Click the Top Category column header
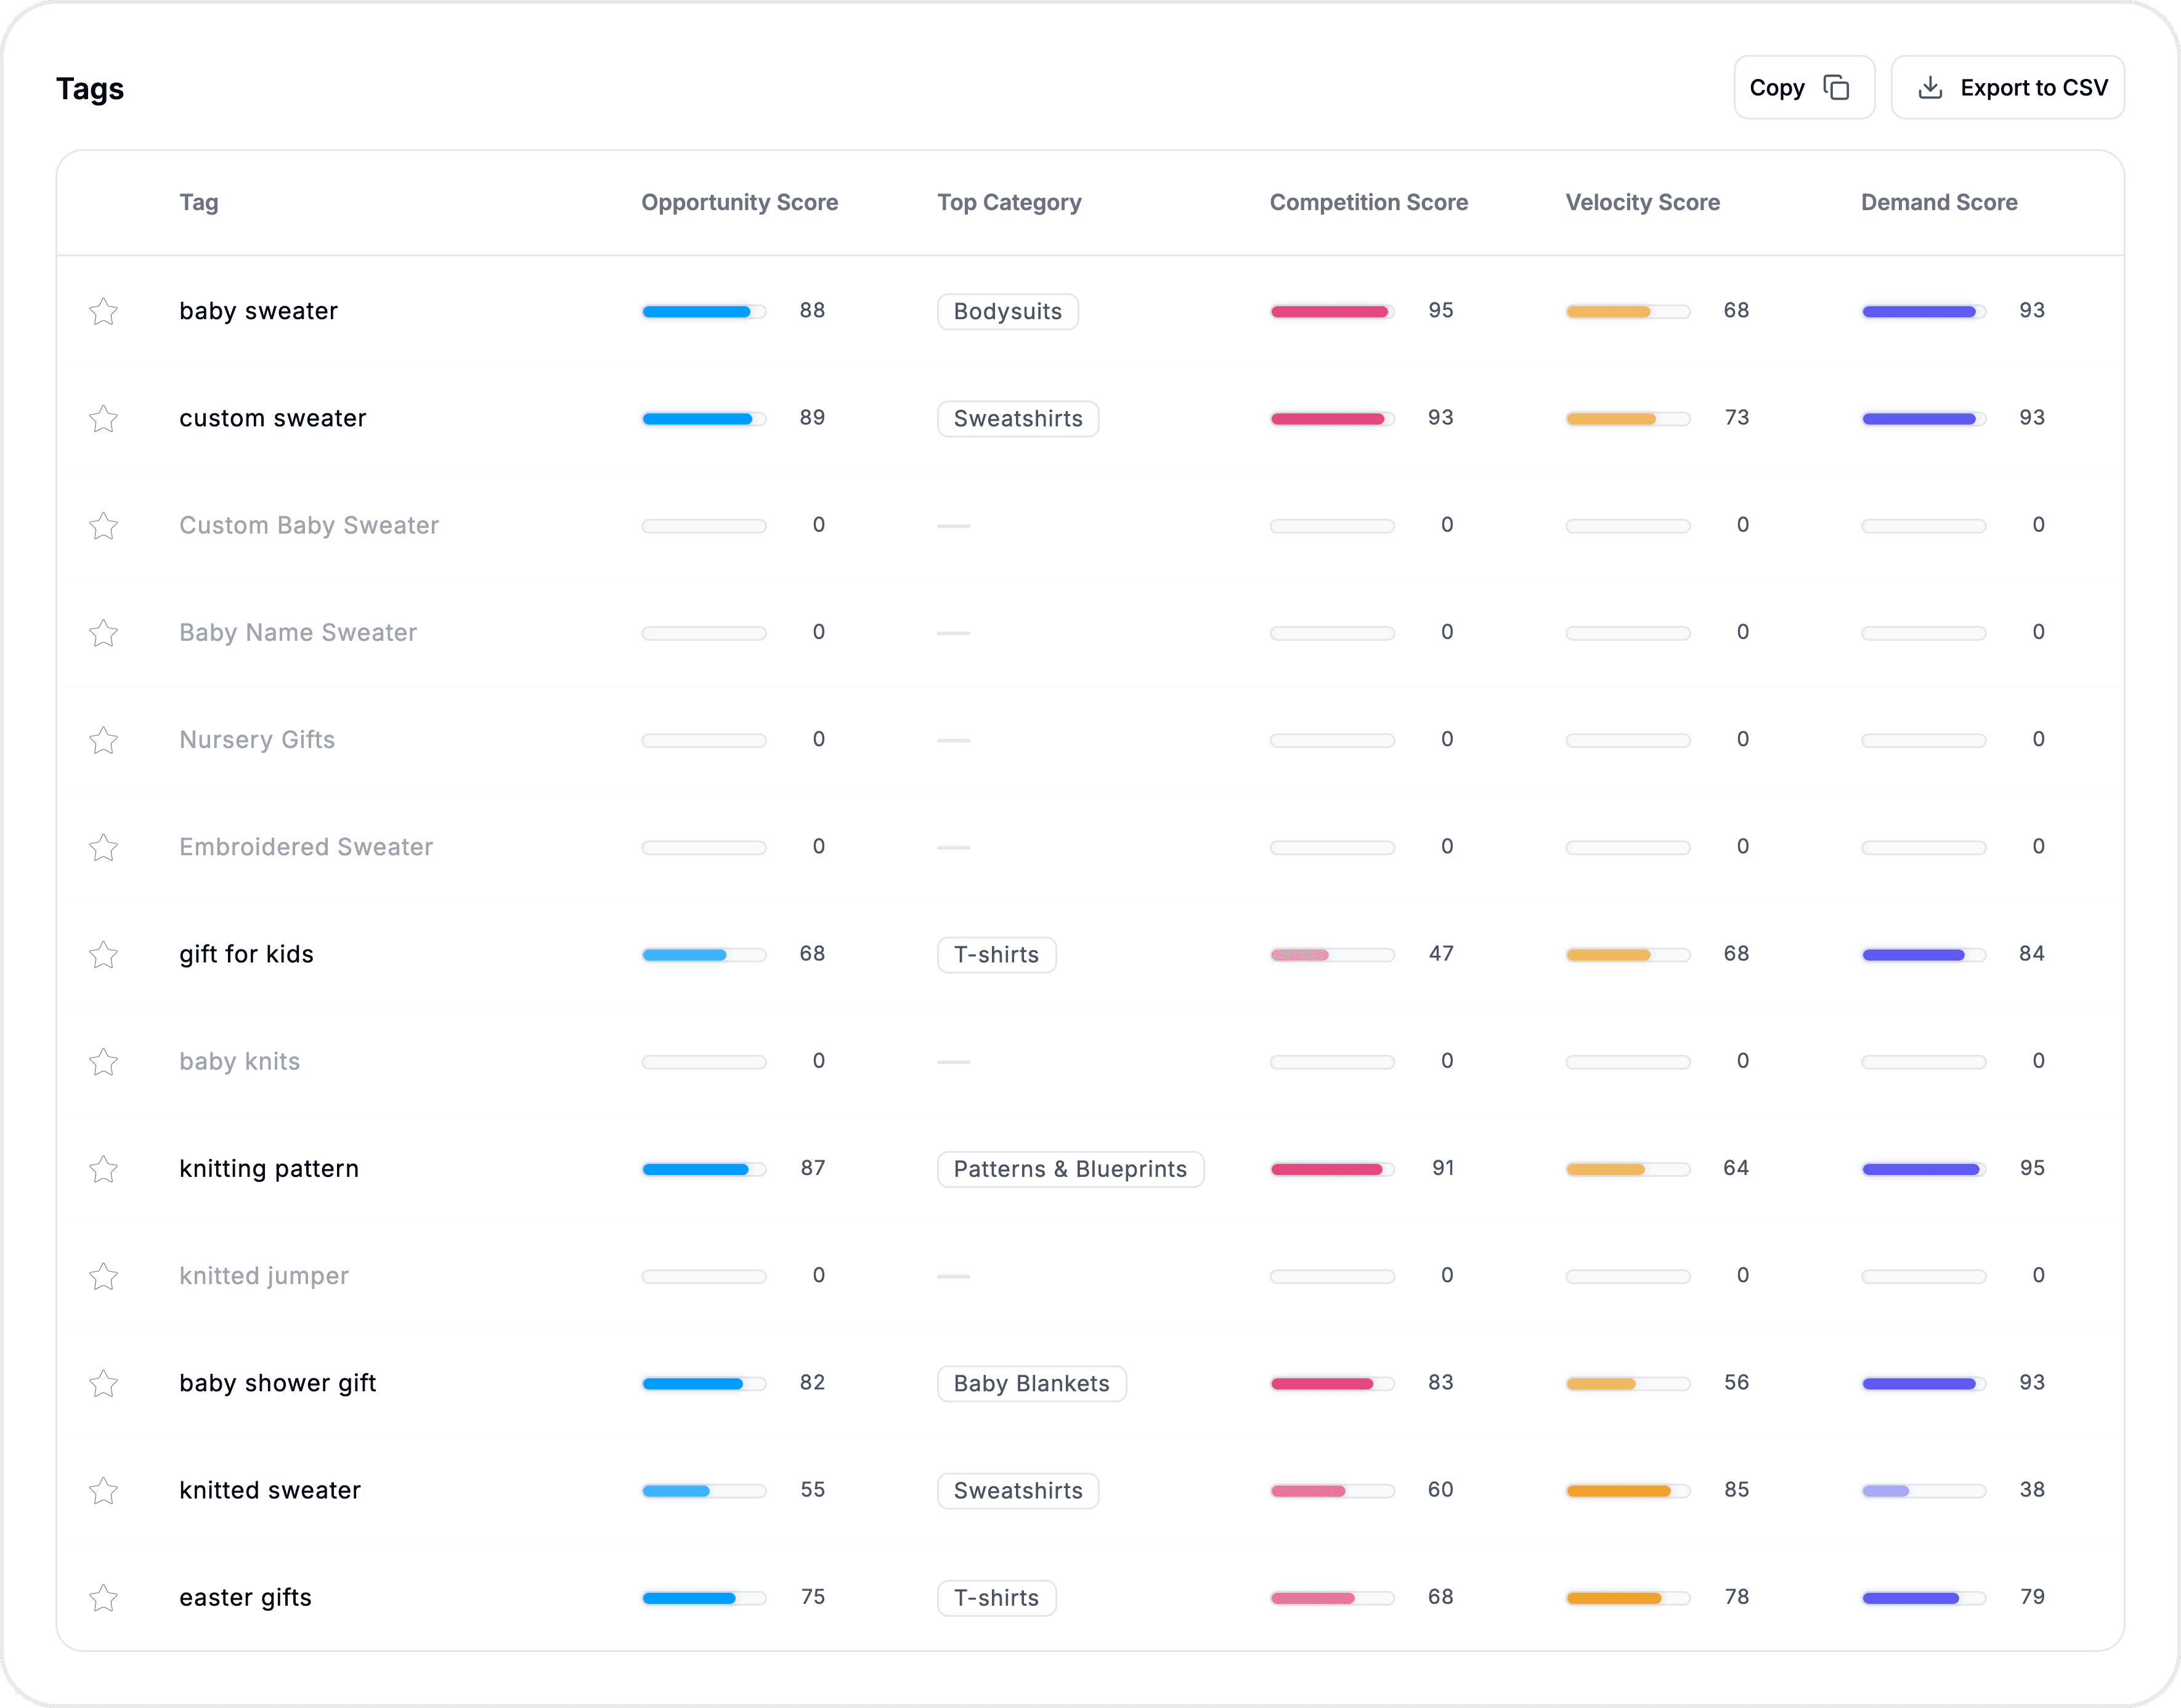2181x1708 pixels. 1009,203
